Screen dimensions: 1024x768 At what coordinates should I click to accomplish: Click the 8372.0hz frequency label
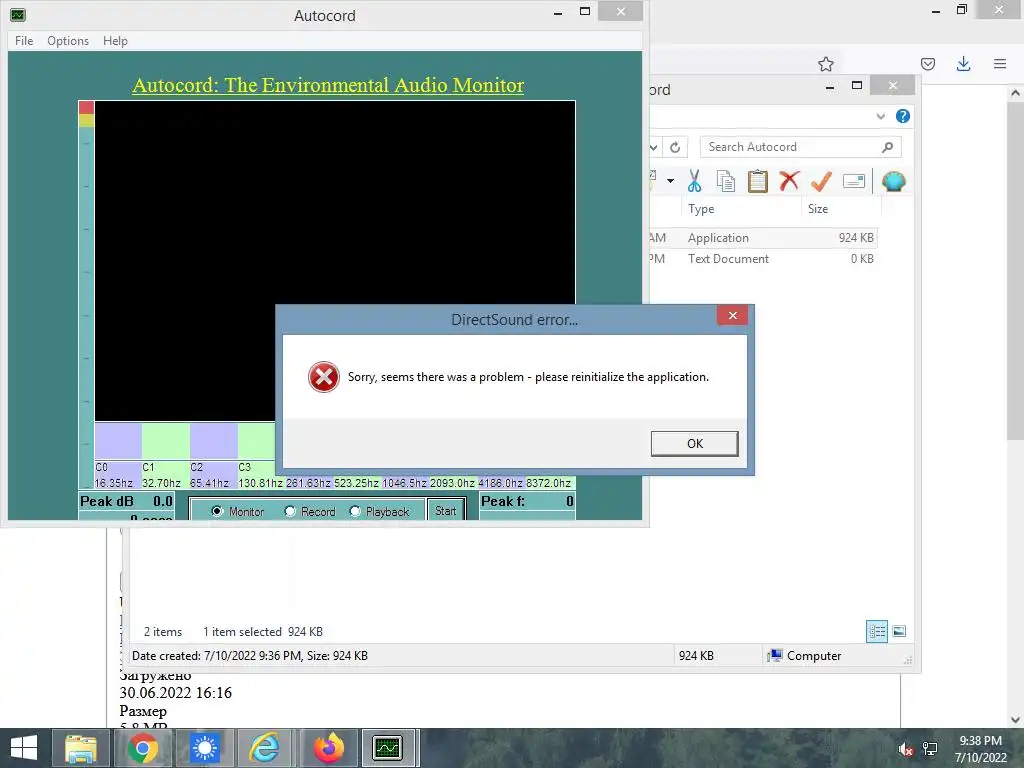point(549,483)
